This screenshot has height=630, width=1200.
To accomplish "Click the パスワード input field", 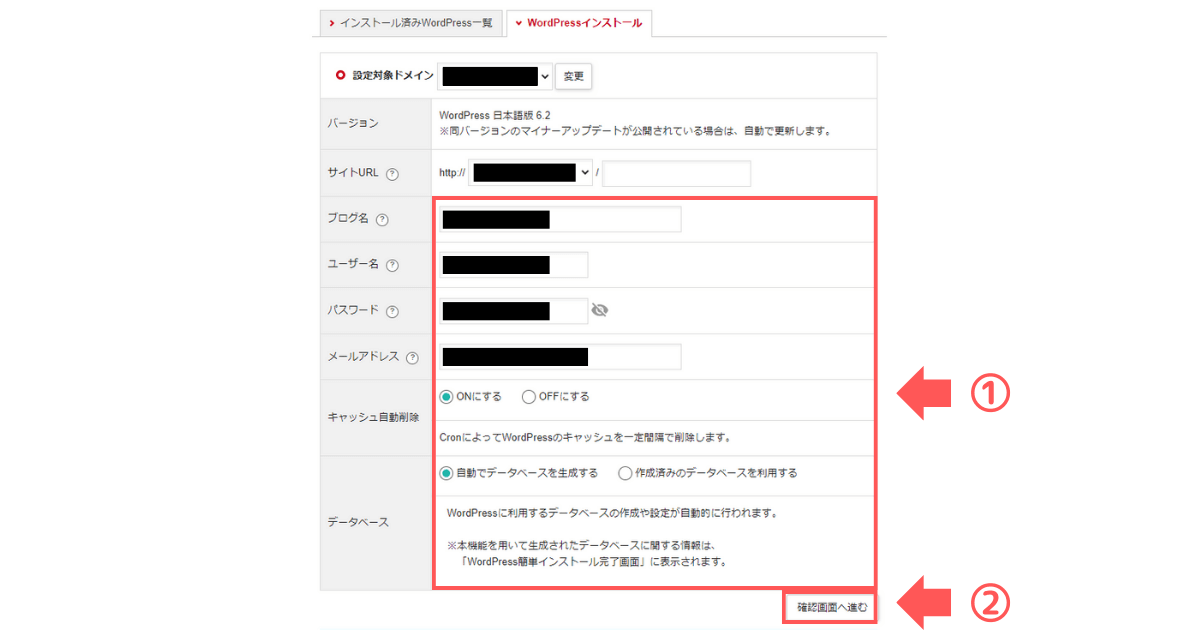I will point(513,310).
